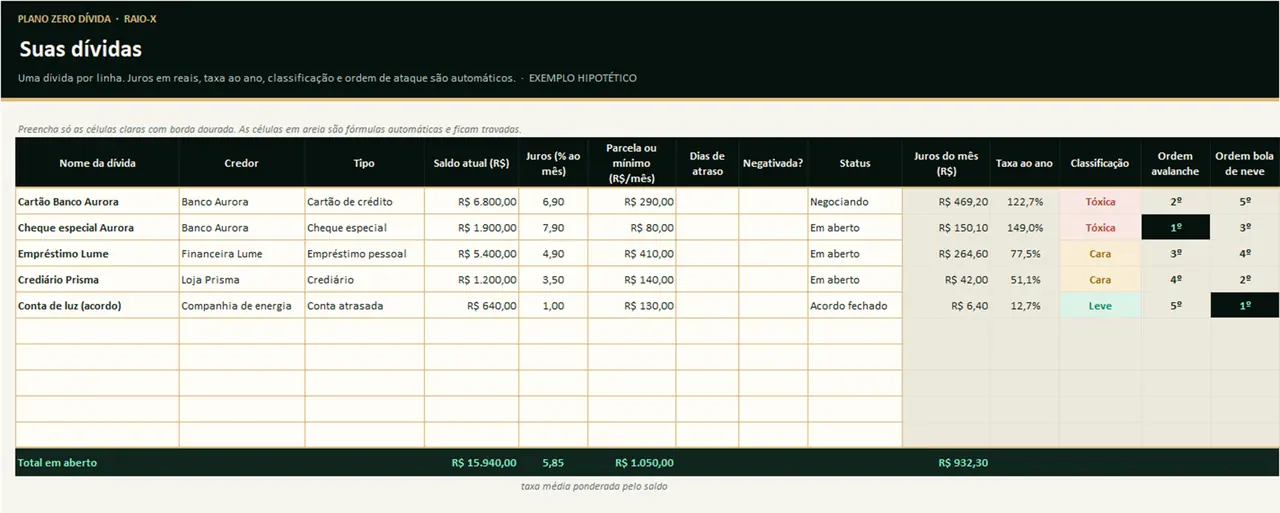The width and height of the screenshot is (1280, 513).
Task: Select "Tóxica" classification in Cartão Banco Aurora row
Action: pyautogui.click(x=1100, y=201)
